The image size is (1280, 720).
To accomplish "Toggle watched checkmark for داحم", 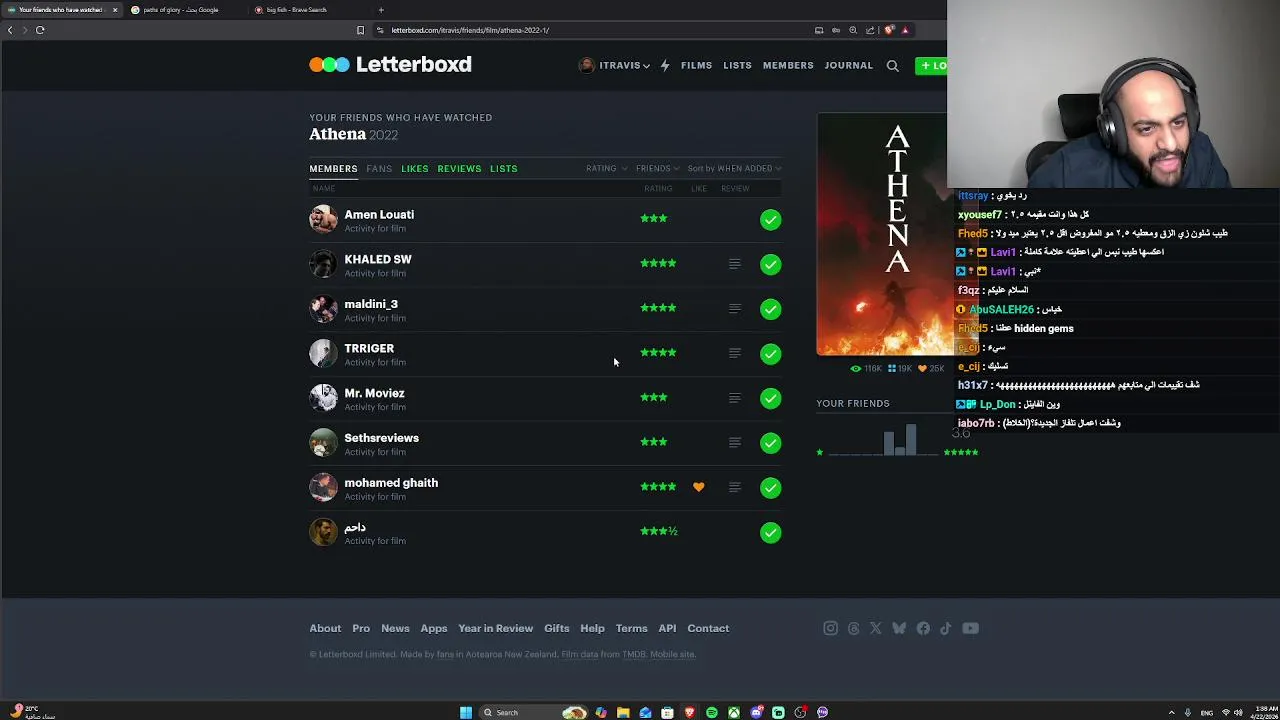I will [x=770, y=532].
